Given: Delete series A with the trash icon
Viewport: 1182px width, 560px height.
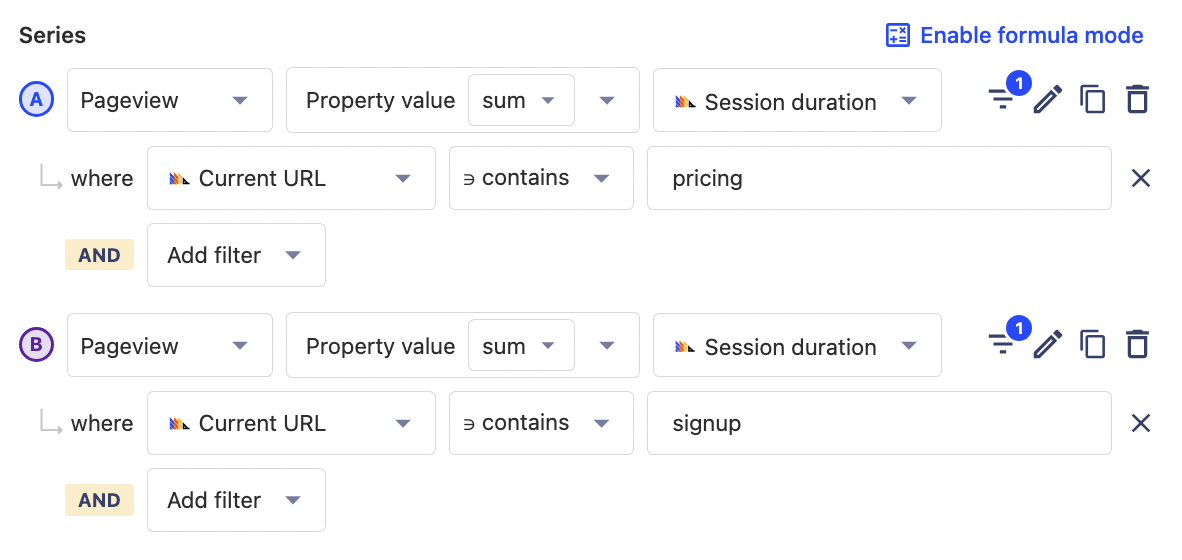Looking at the screenshot, I should point(1137,99).
